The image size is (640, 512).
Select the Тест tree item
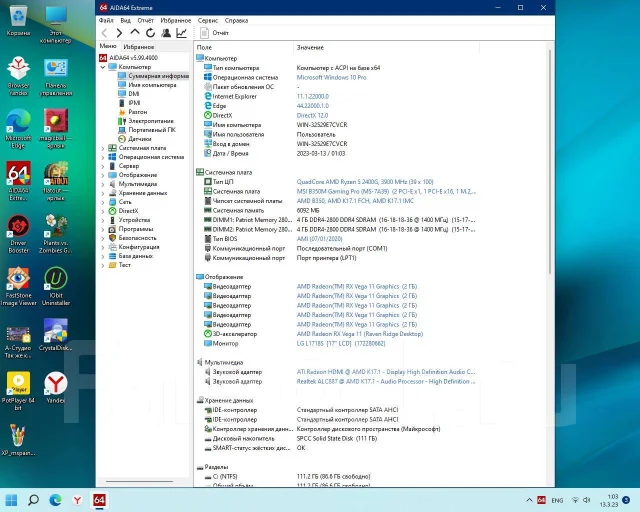(120, 265)
